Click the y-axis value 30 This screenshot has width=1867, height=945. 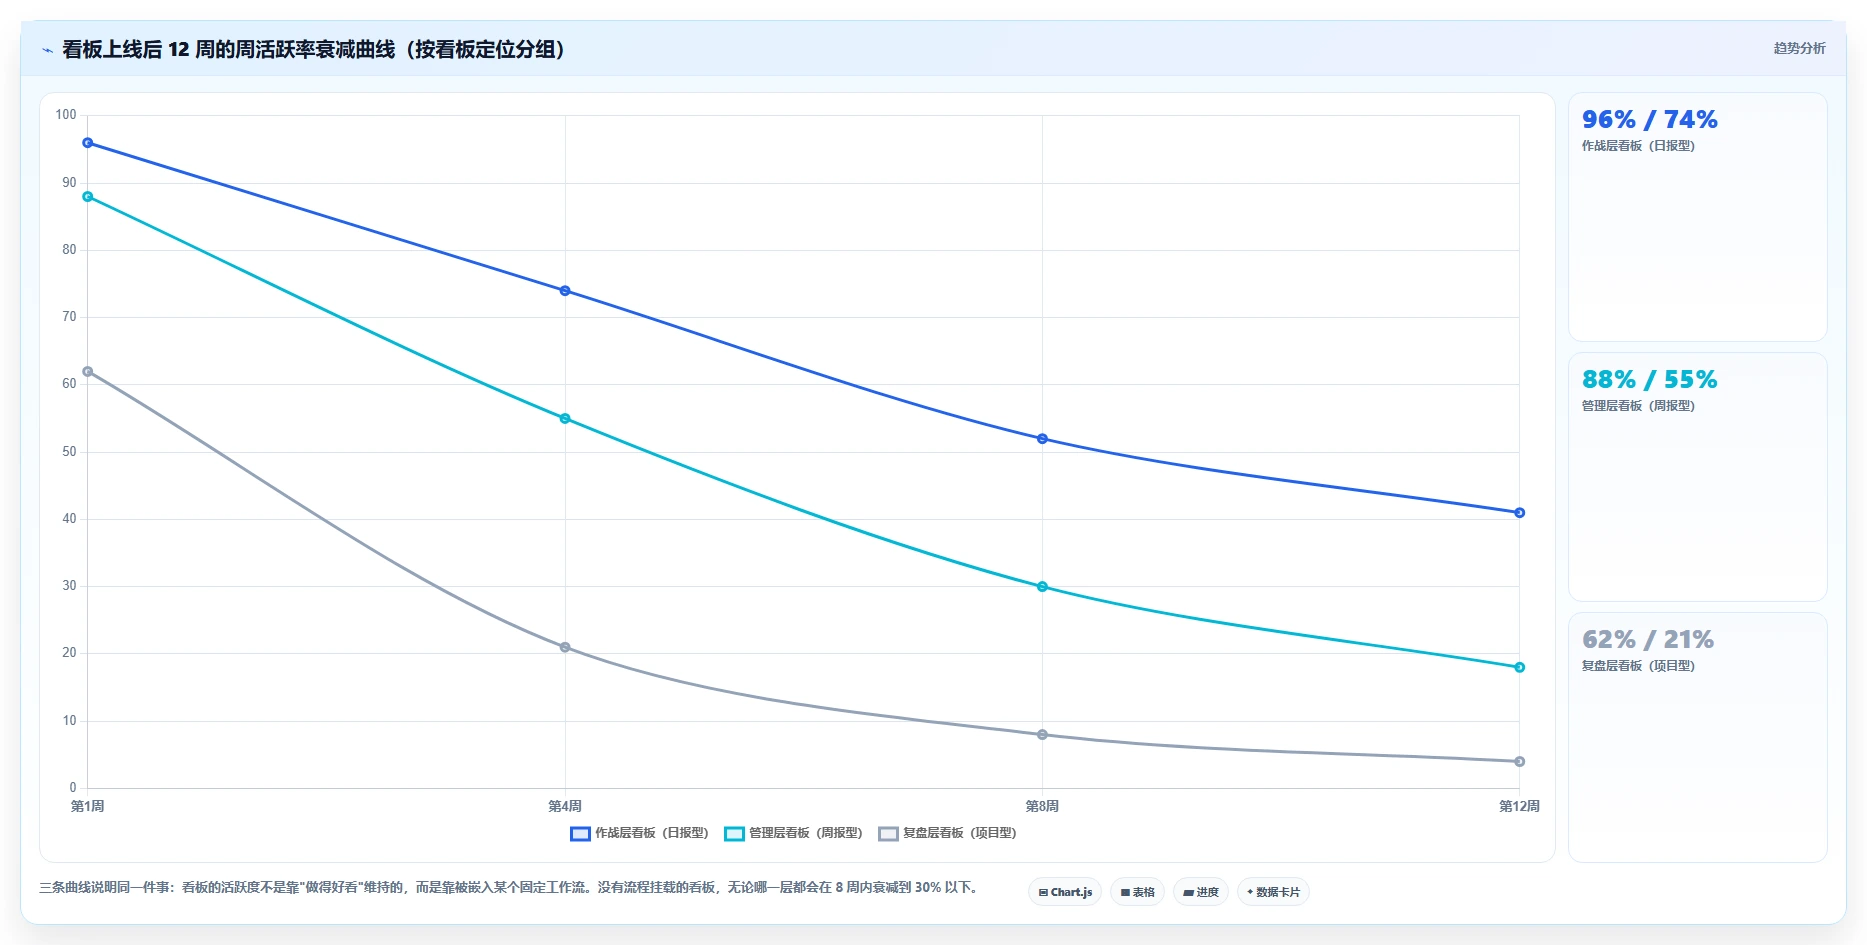click(x=69, y=586)
